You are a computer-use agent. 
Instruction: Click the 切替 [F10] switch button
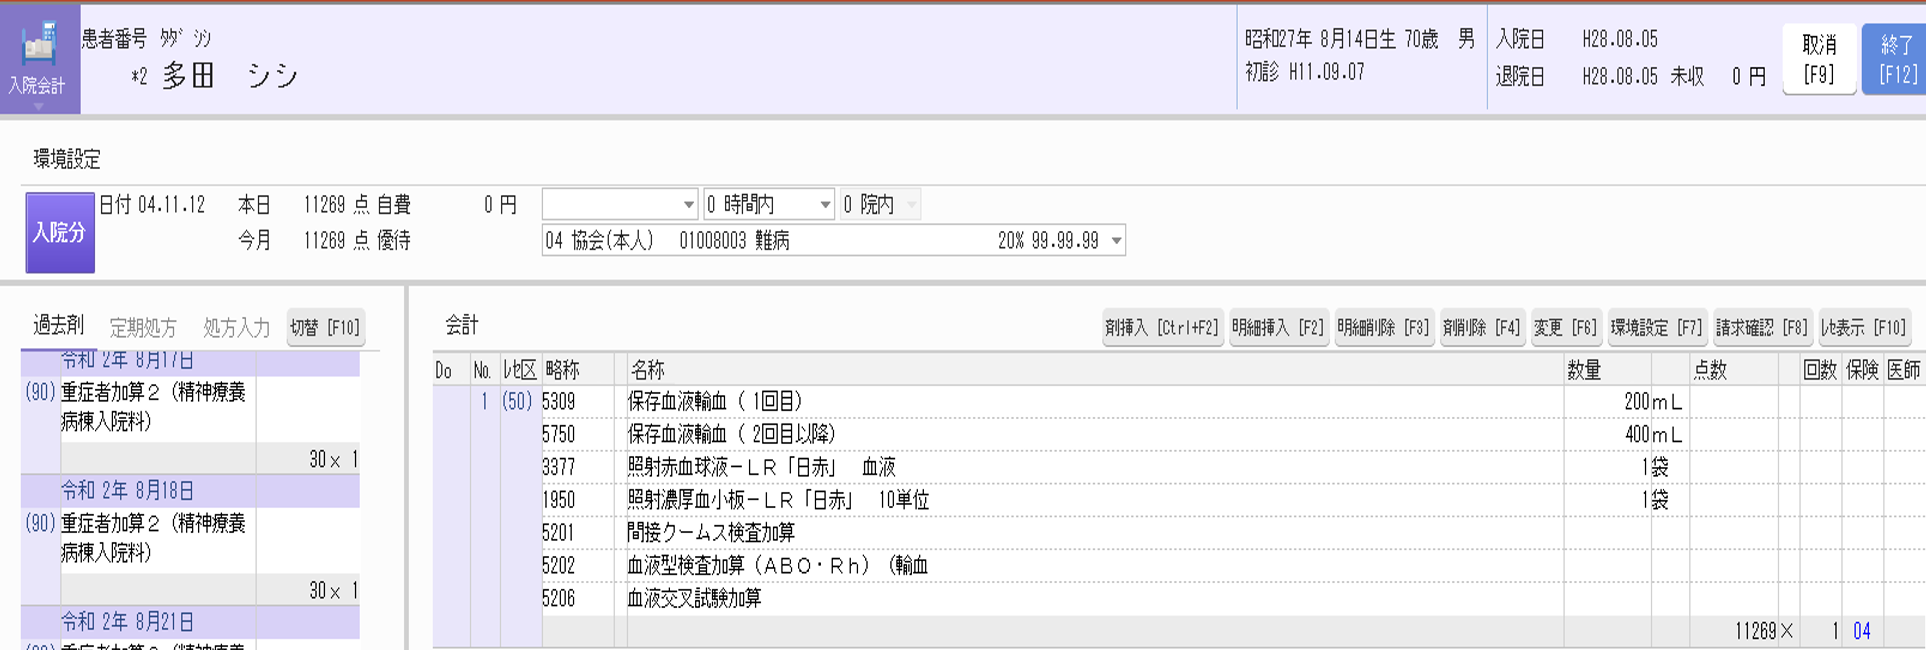(x=325, y=328)
